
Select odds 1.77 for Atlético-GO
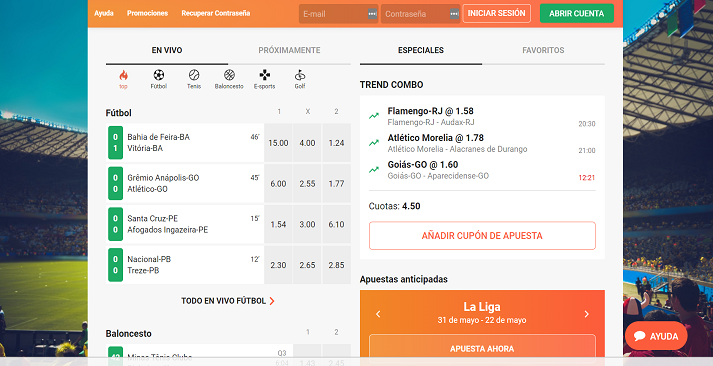[336, 184]
